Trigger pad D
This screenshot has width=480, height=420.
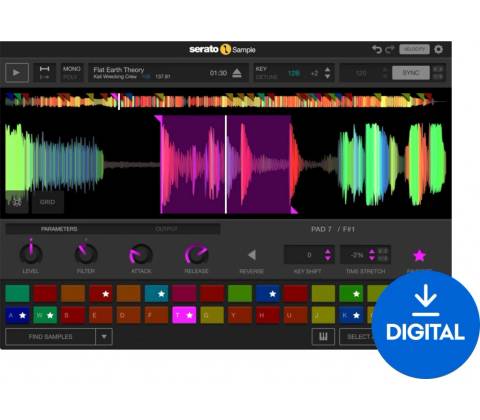[128, 315]
